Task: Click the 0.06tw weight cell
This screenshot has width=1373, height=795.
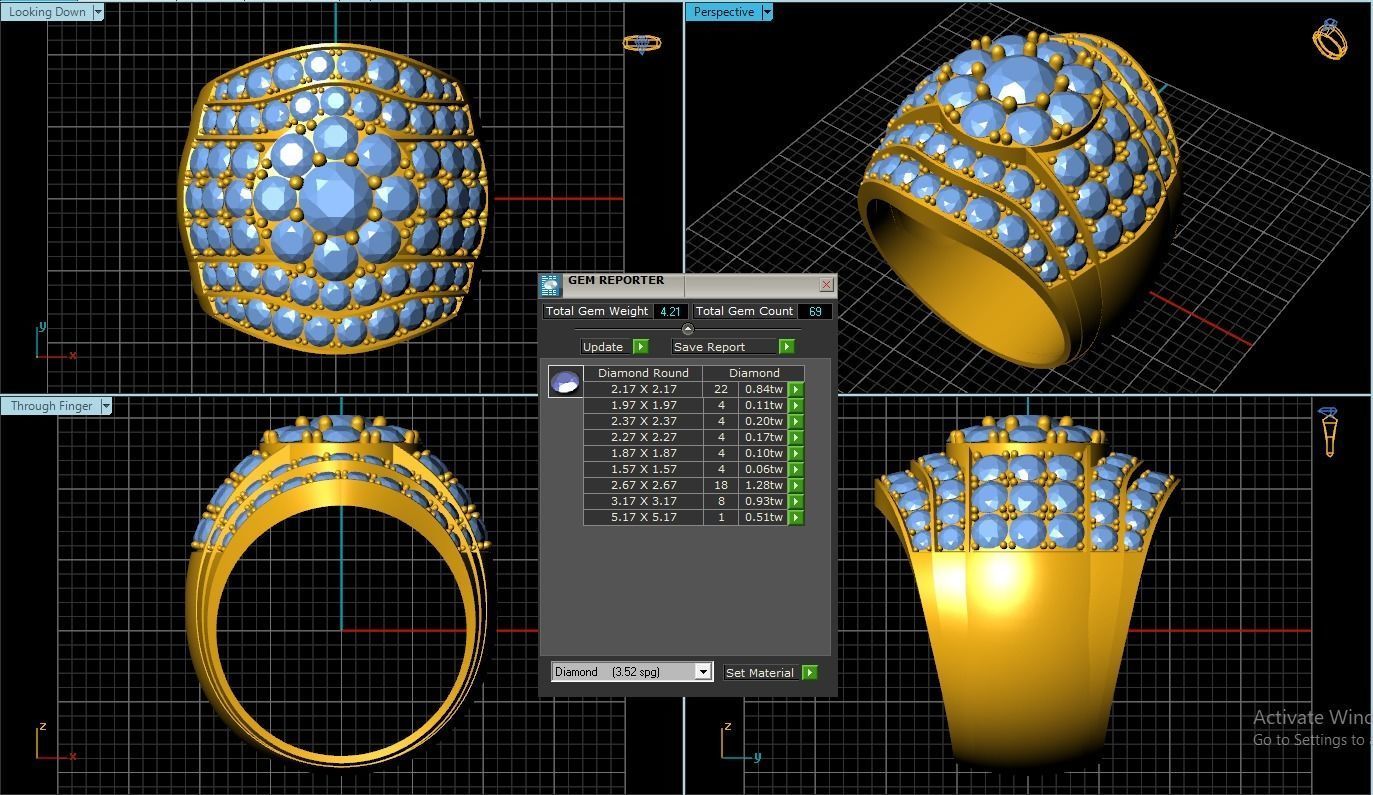Action: pyautogui.click(x=764, y=469)
